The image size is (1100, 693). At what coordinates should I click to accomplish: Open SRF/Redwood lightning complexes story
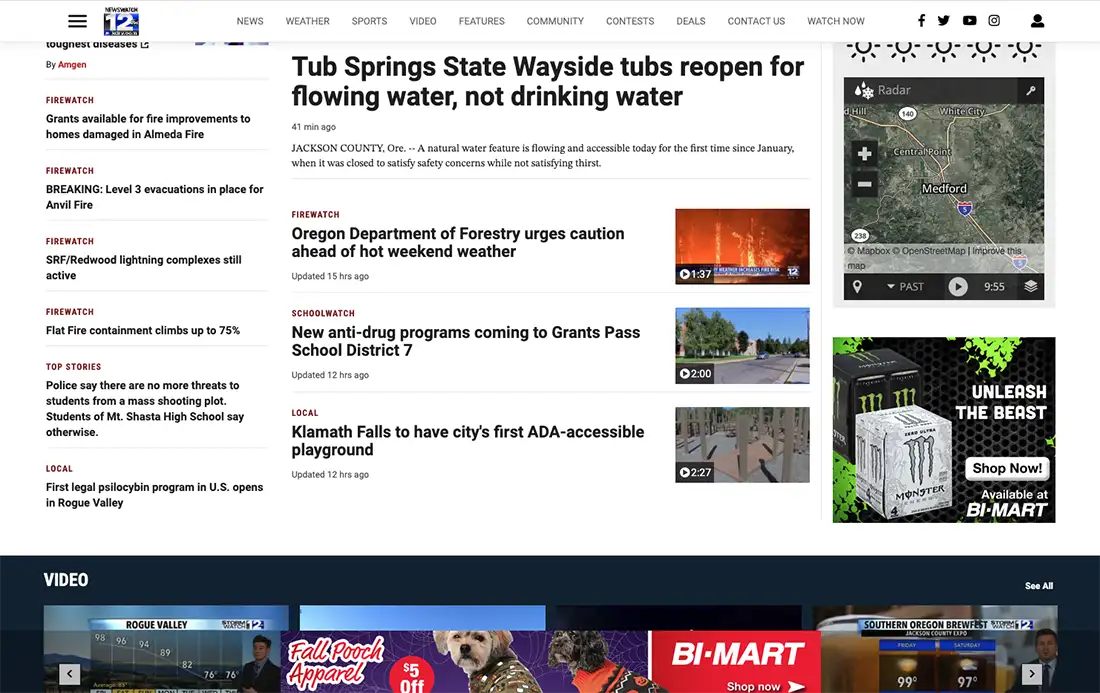point(144,267)
